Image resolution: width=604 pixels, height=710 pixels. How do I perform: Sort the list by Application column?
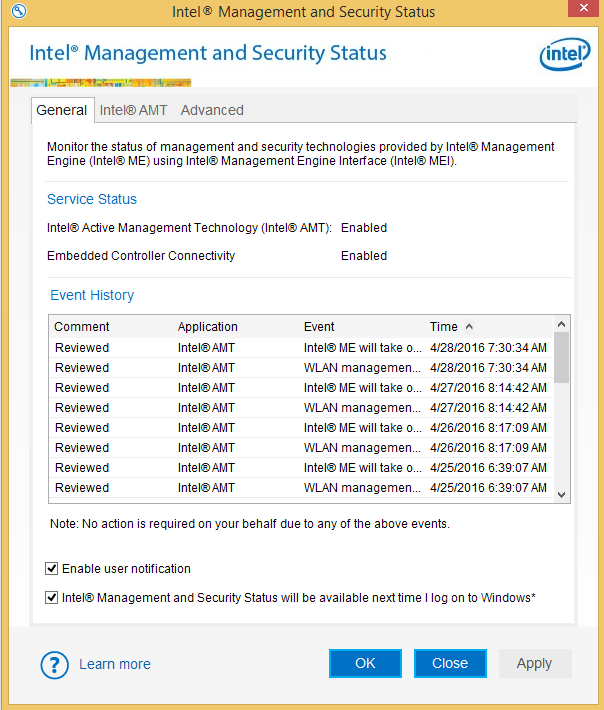tap(208, 327)
